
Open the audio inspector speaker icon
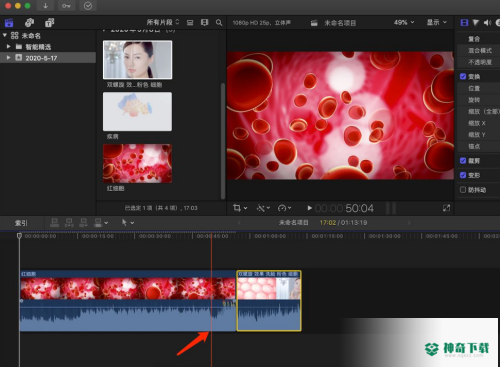pos(487,23)
